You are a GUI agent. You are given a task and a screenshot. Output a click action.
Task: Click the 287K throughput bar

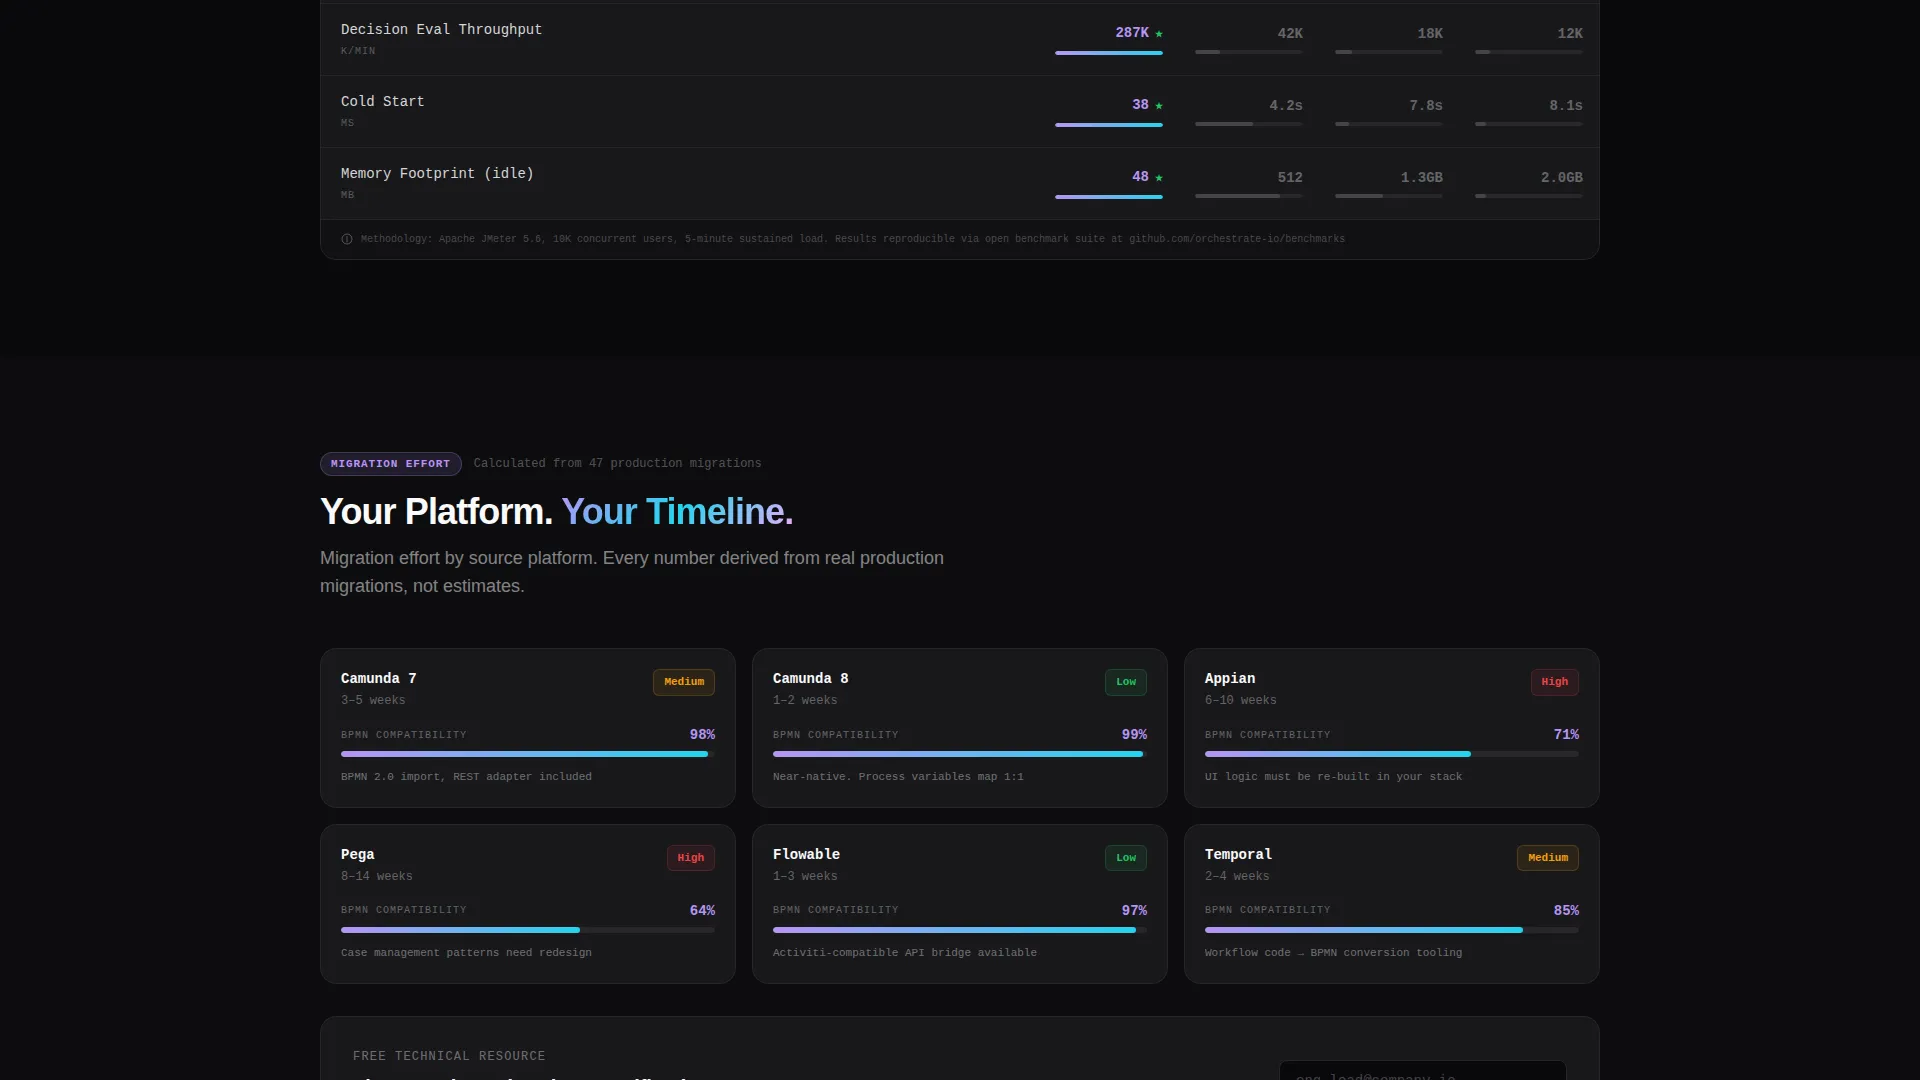tap(1109, 52)
